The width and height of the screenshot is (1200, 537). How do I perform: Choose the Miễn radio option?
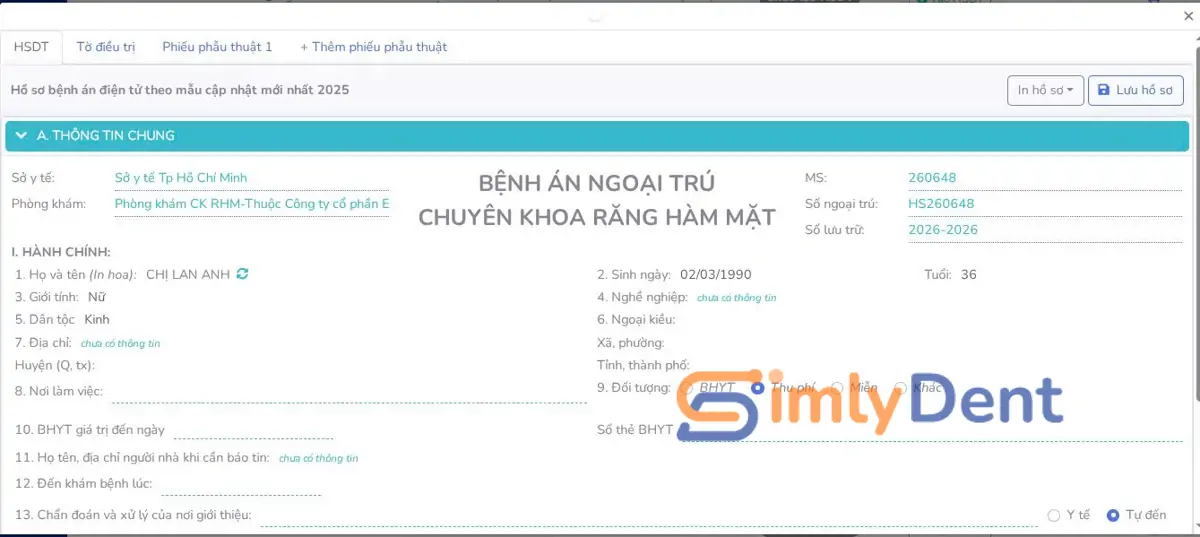point(837,388)
